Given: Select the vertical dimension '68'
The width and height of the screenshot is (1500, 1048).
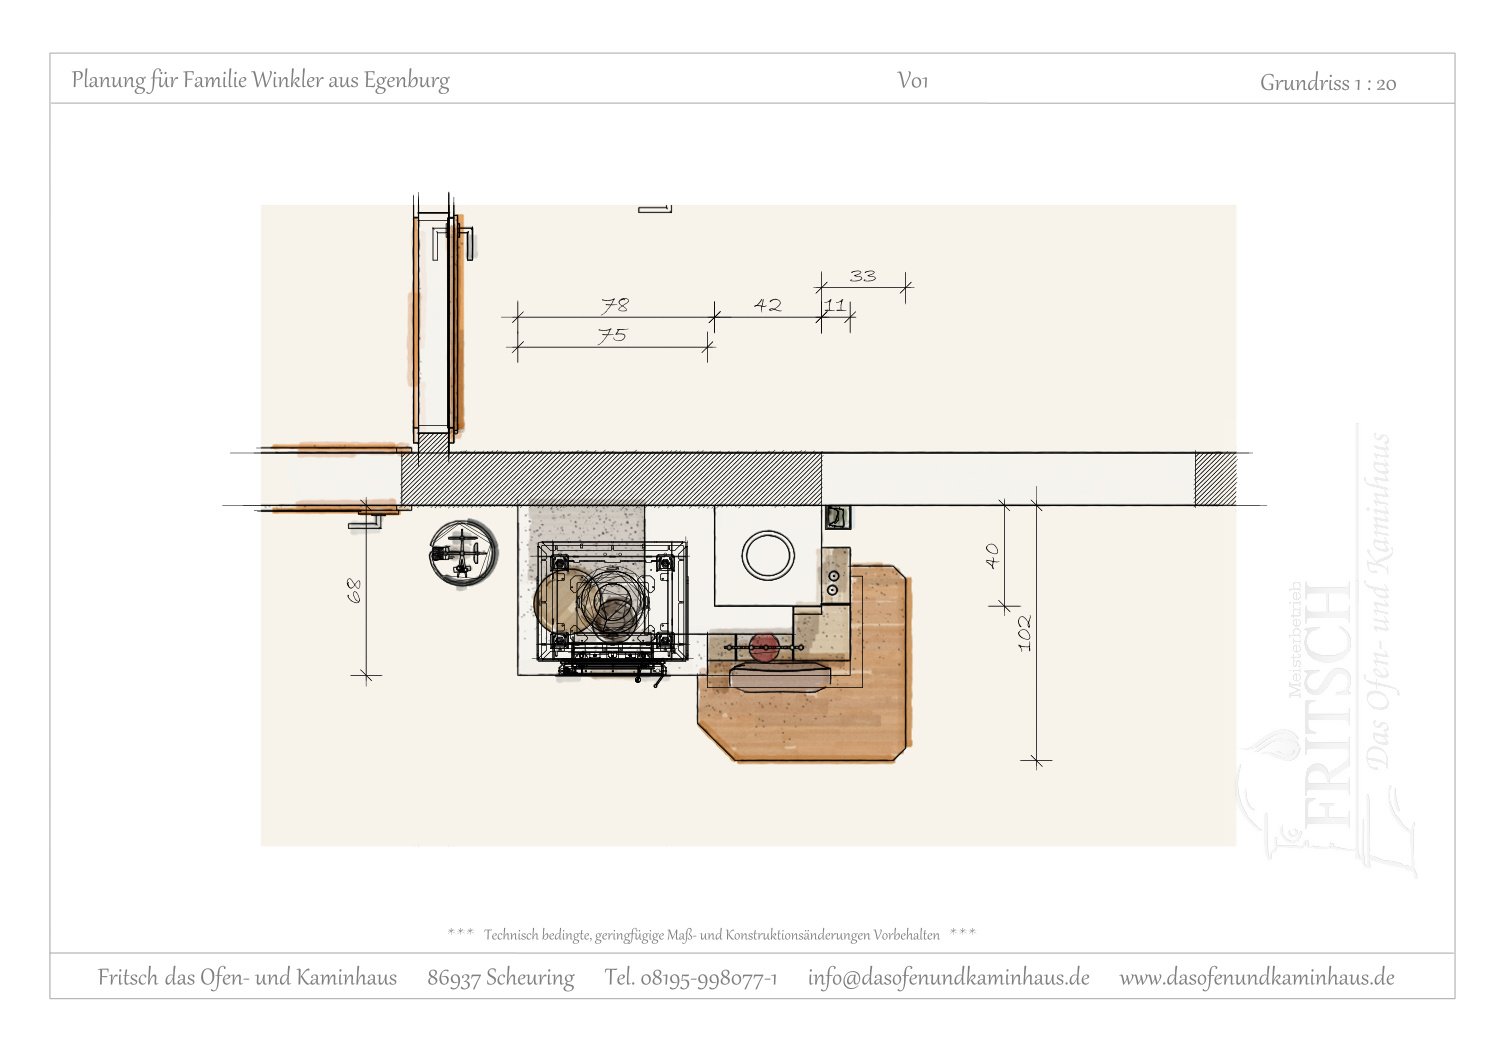Looking at the screenshot, I should click(354, 591).
